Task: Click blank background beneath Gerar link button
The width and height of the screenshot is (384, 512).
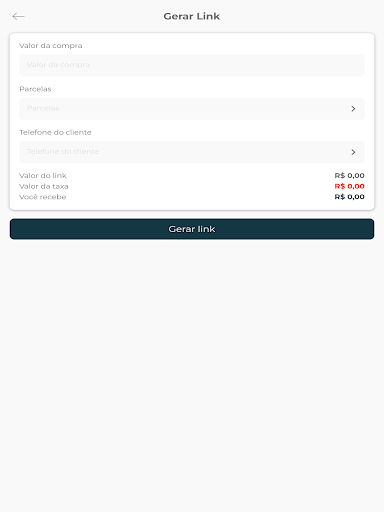Action: 192,367
